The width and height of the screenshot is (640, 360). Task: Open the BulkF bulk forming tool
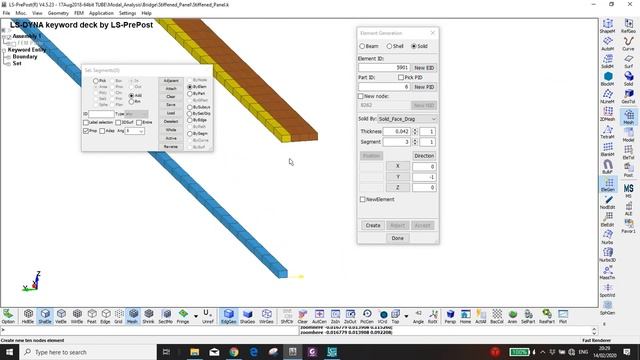[607, 167]
